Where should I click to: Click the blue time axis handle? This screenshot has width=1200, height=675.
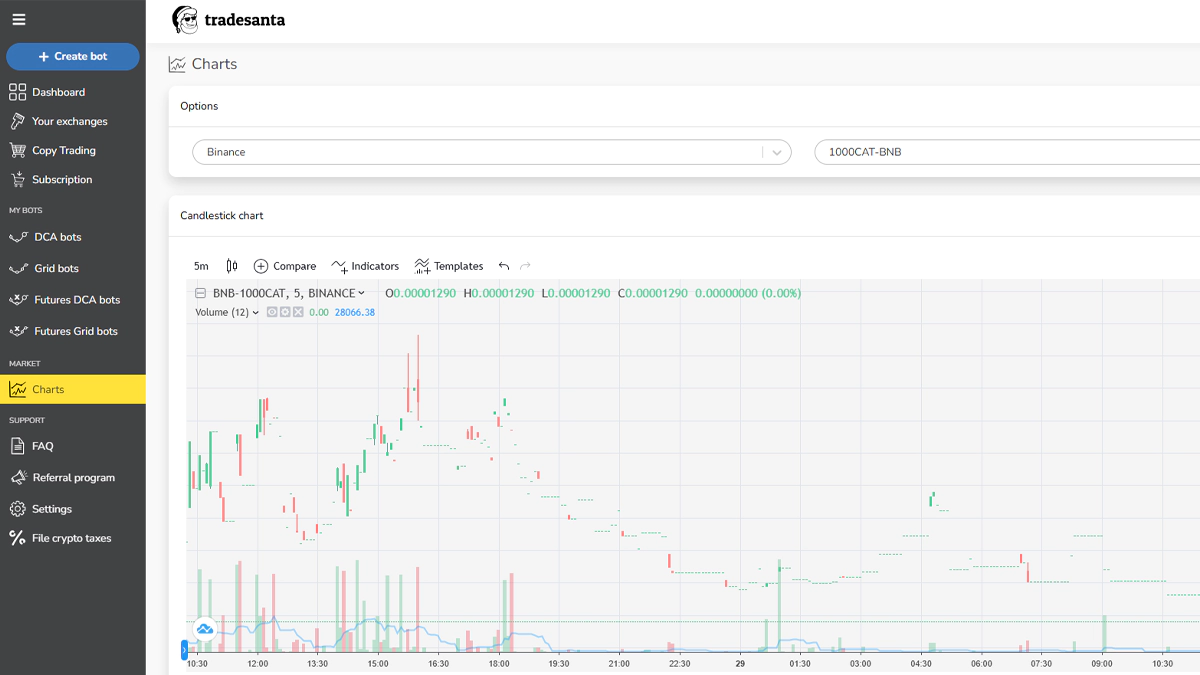tap(184, 650)
